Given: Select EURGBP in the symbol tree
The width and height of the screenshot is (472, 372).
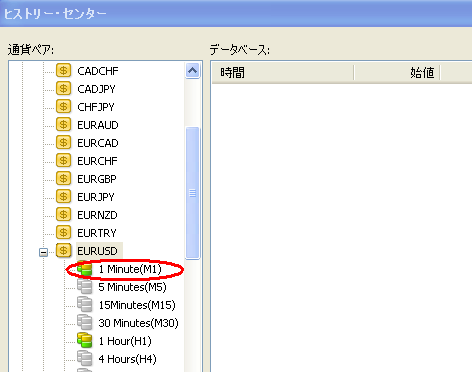Looking at the screenshot, I should [x=97, y=179].
